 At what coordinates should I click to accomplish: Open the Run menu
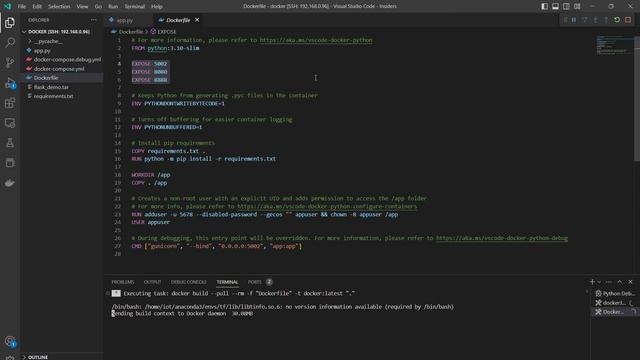click(113, 6)
